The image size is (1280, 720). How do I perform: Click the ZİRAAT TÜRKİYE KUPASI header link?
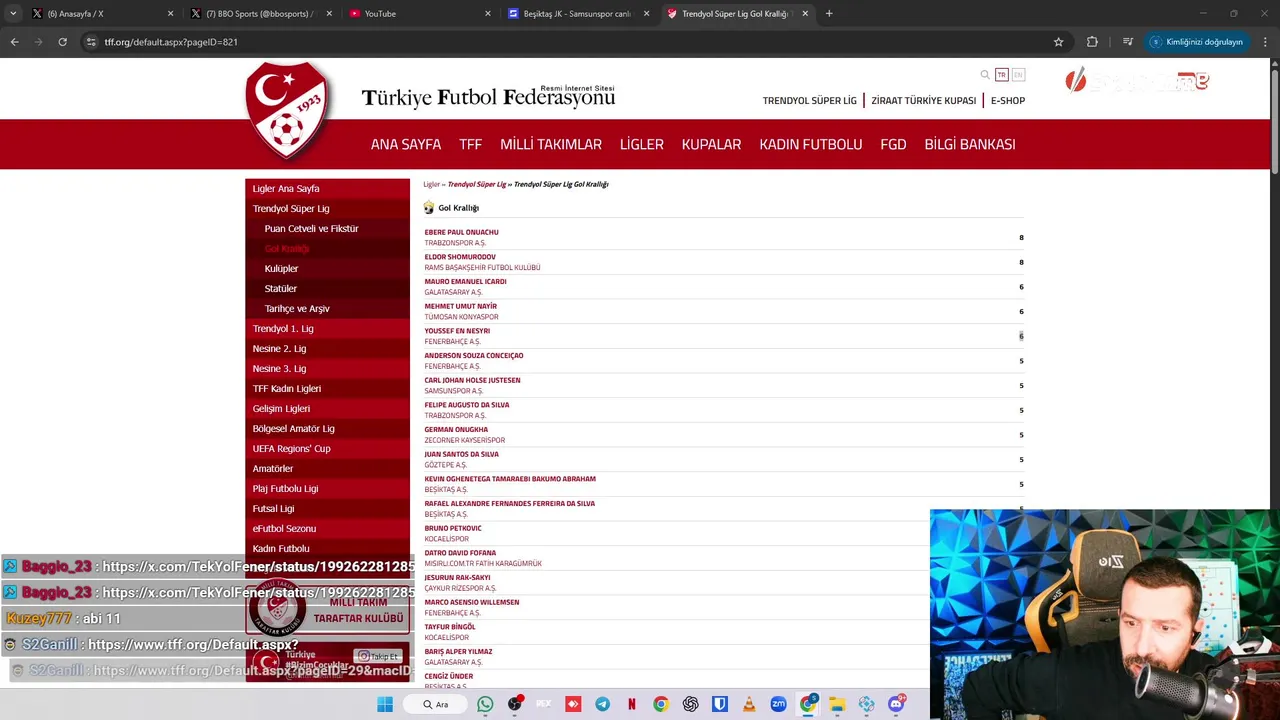click(923, 101)
